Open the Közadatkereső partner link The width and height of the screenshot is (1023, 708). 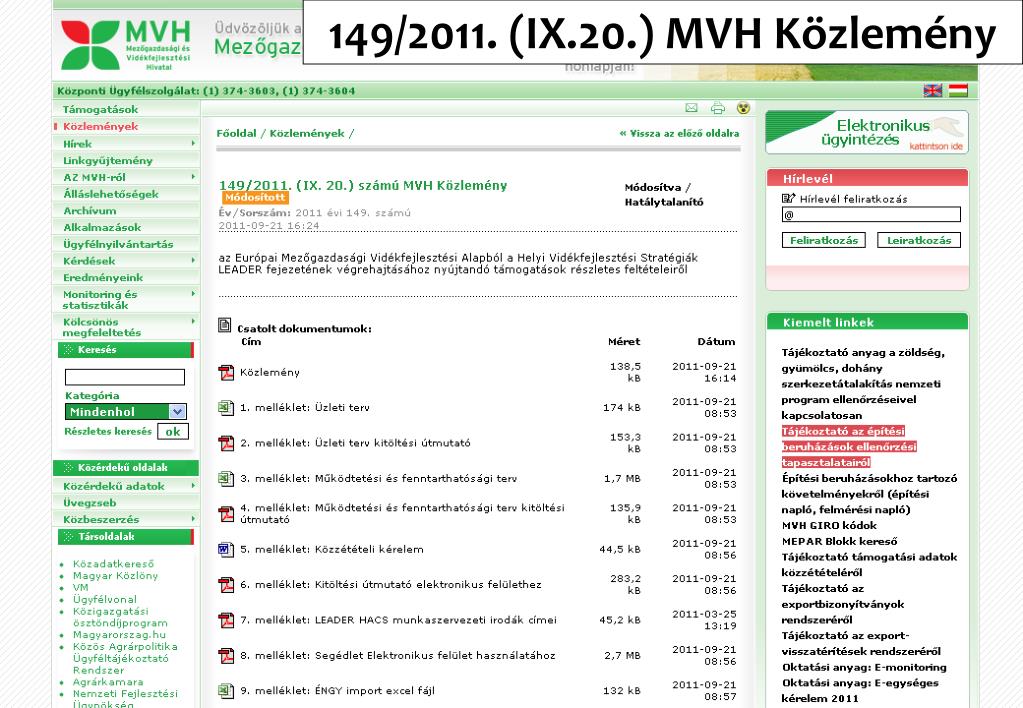[x=114, y=564]
